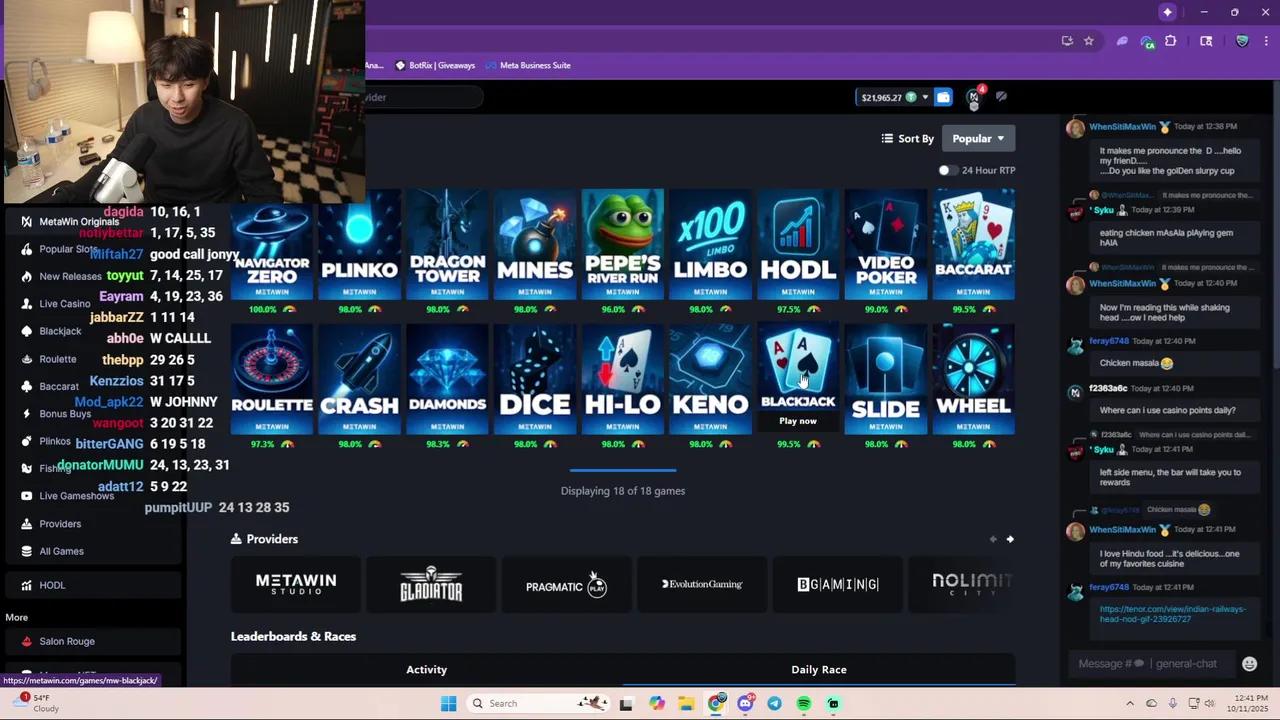Viewport: 1280px width, 720px height.
Task: Switch to the Activity tab
Action: click(x=427, y=670)
